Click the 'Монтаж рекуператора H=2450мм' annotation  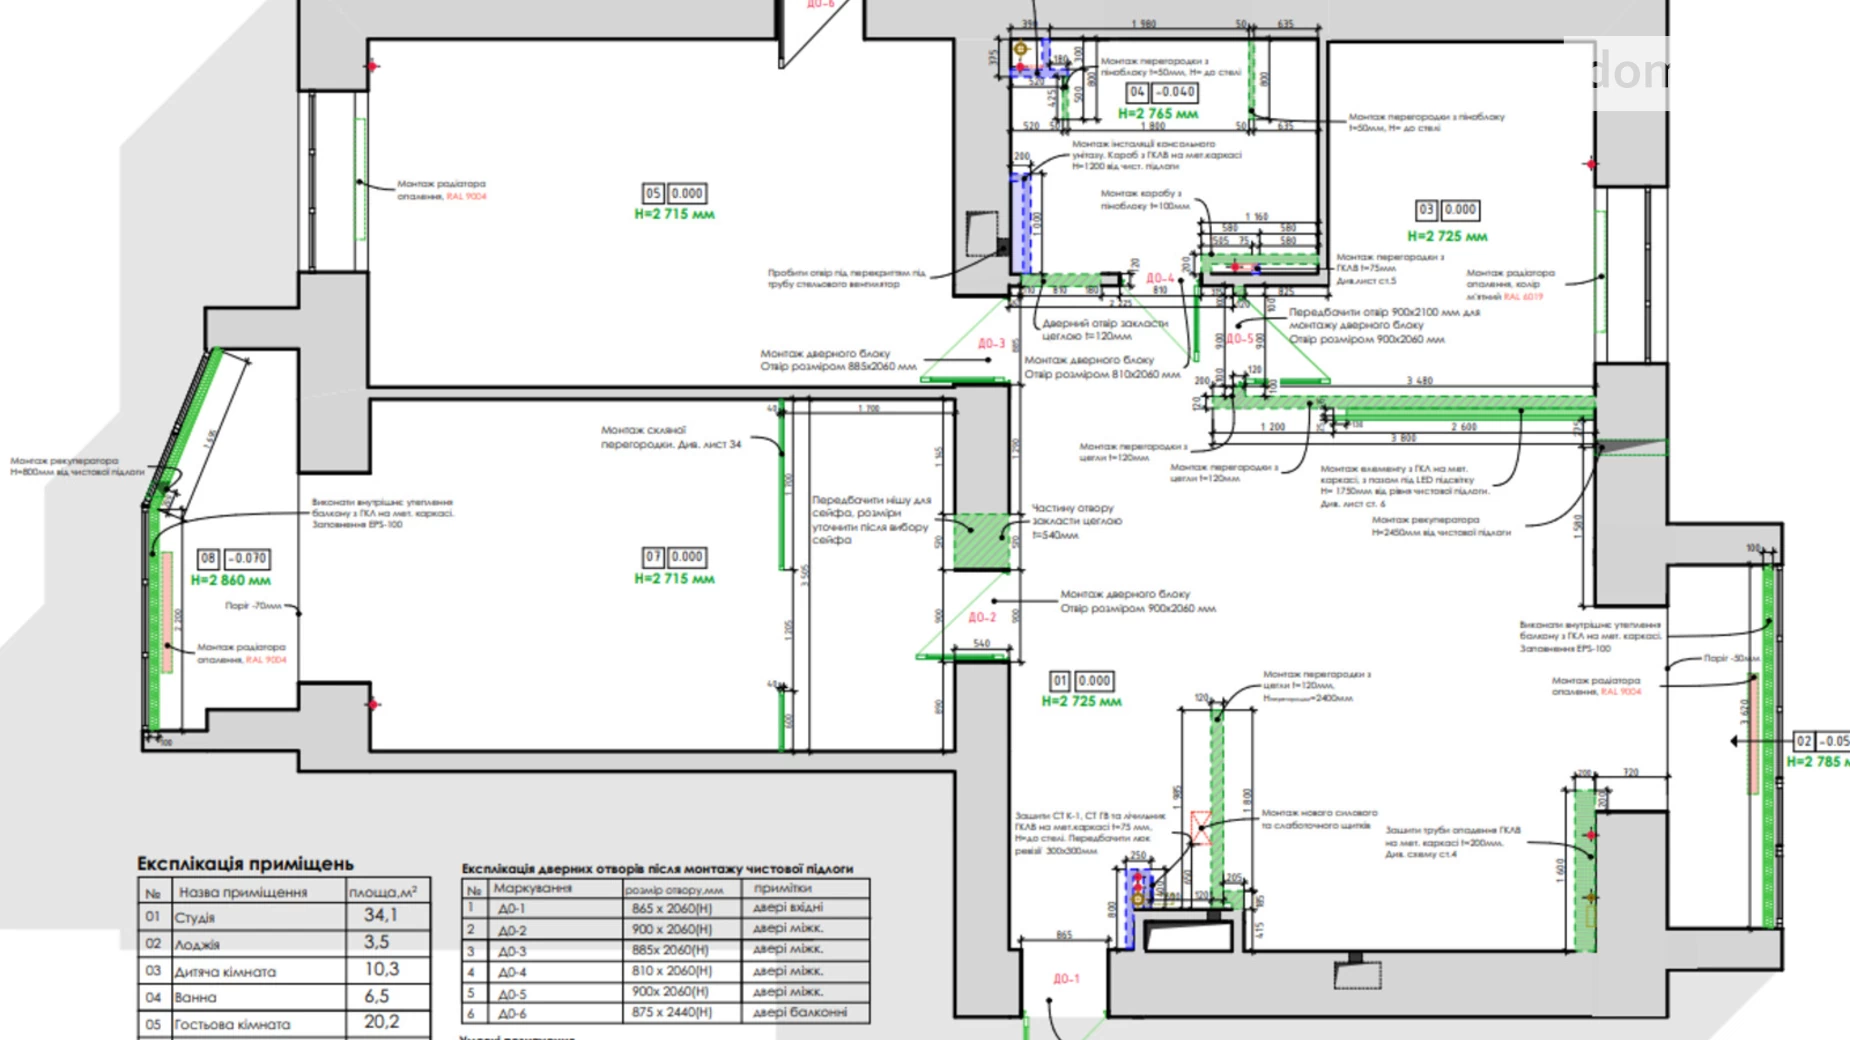point(1441,526)
